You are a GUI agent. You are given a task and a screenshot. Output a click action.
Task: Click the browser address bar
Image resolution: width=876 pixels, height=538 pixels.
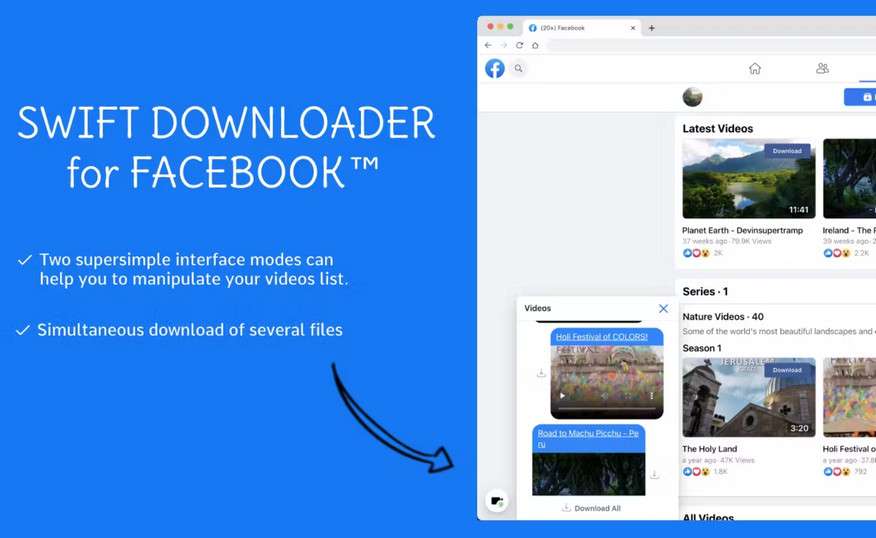tap(710, 45)
